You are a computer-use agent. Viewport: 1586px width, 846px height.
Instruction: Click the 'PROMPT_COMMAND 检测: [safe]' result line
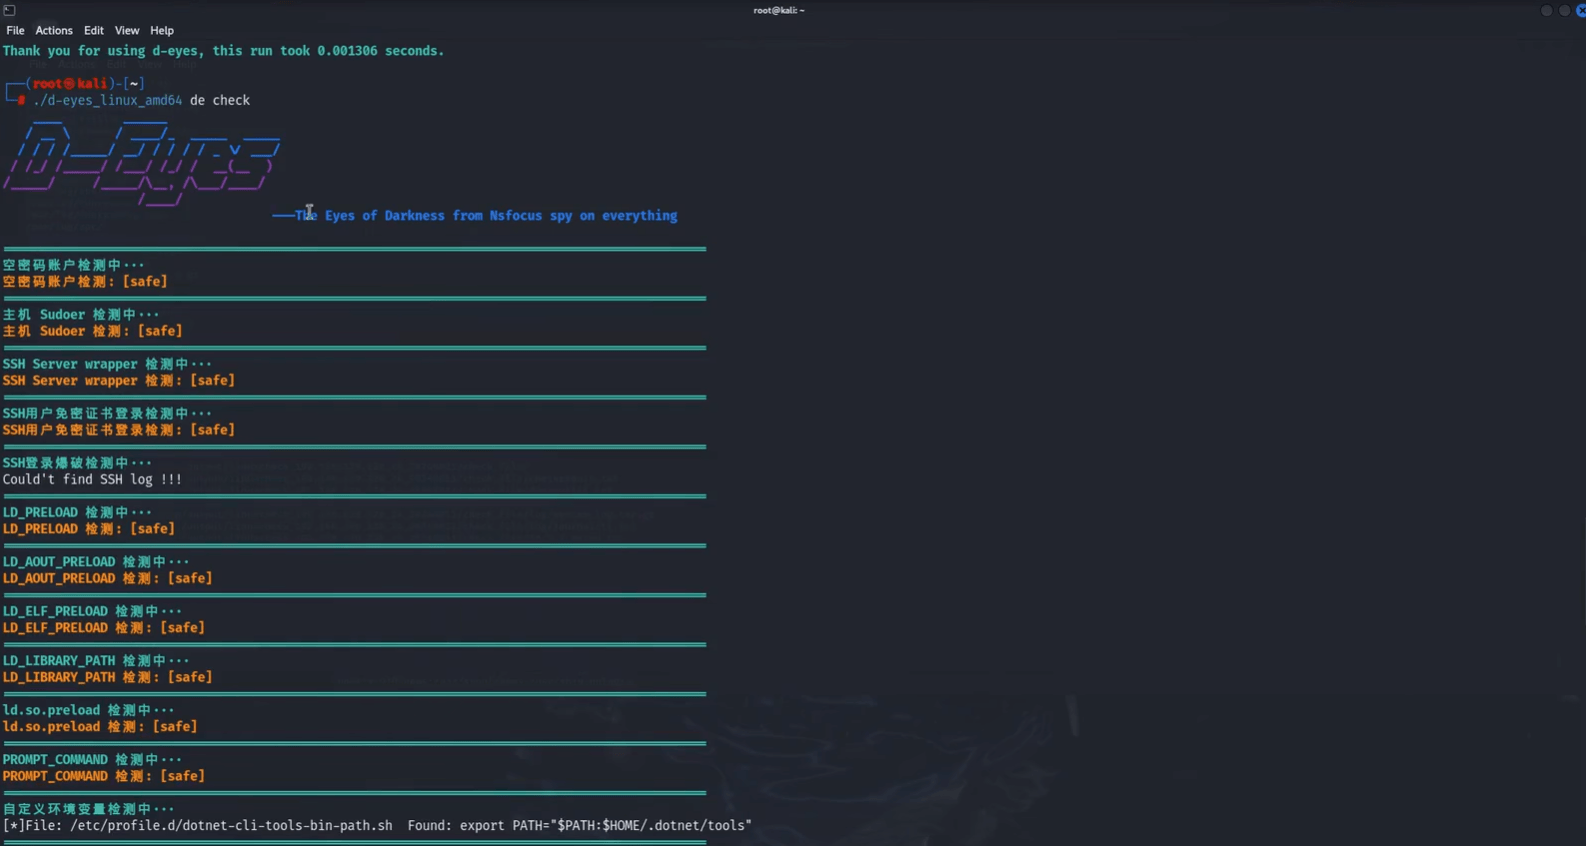[103, 776]
